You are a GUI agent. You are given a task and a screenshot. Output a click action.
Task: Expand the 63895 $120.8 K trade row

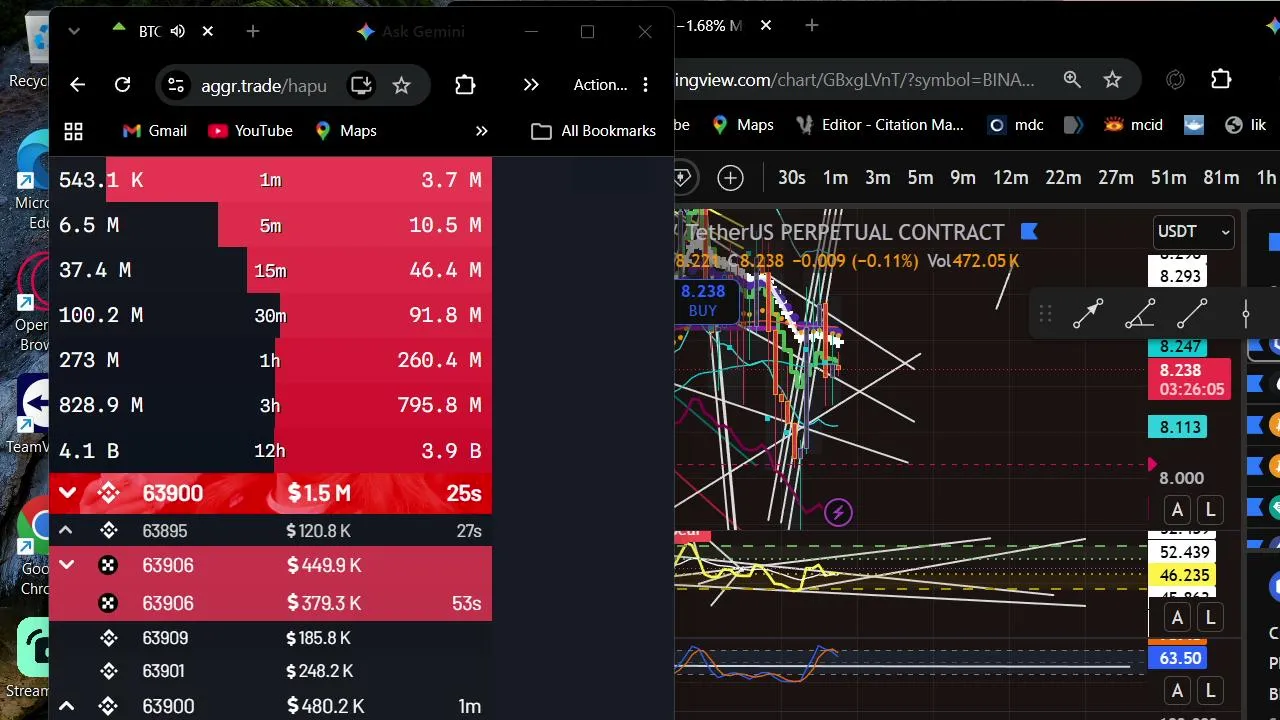pyautogui.click(x=66, y=531)
